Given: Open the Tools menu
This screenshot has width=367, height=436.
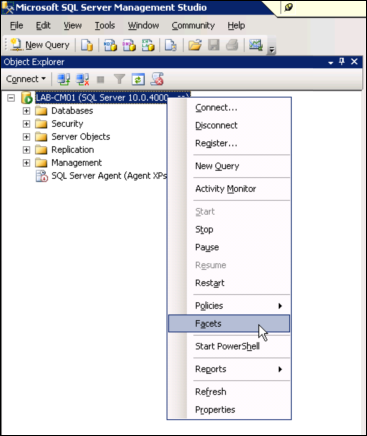Looking at the screenshot, I should tap(105, 25).
